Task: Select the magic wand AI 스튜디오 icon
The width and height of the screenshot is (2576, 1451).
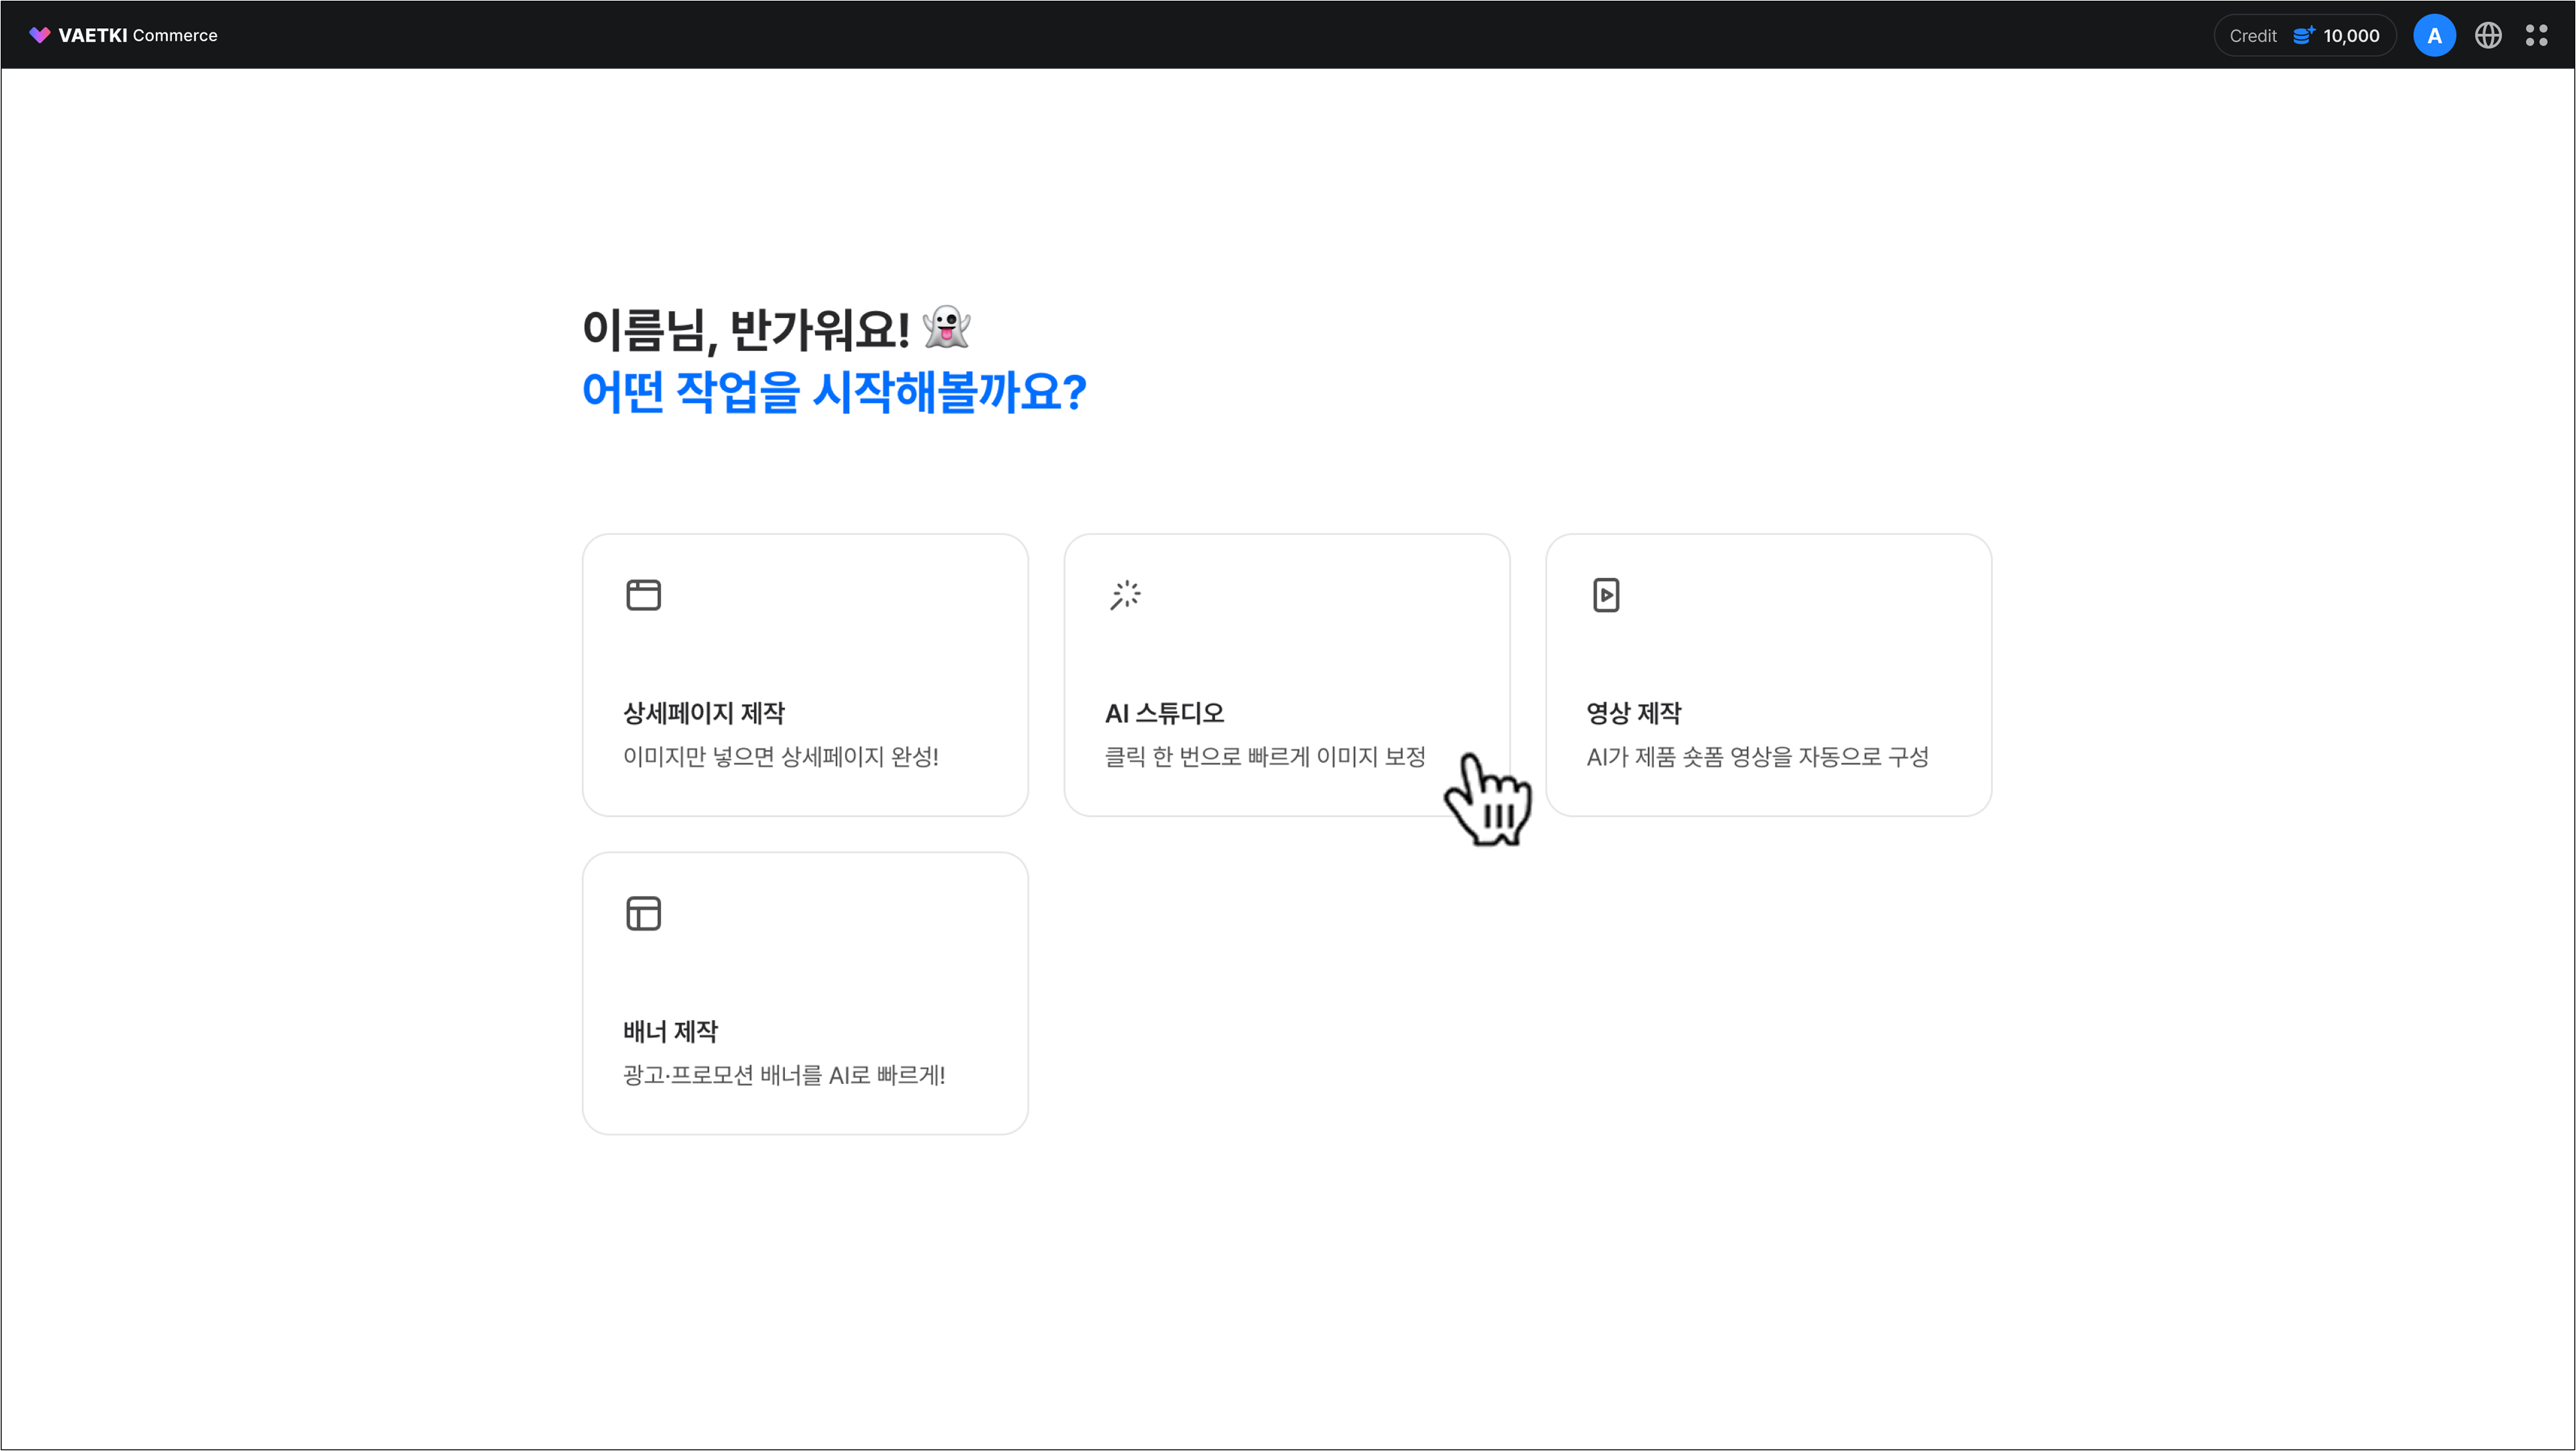Action: coord(1125,595)
